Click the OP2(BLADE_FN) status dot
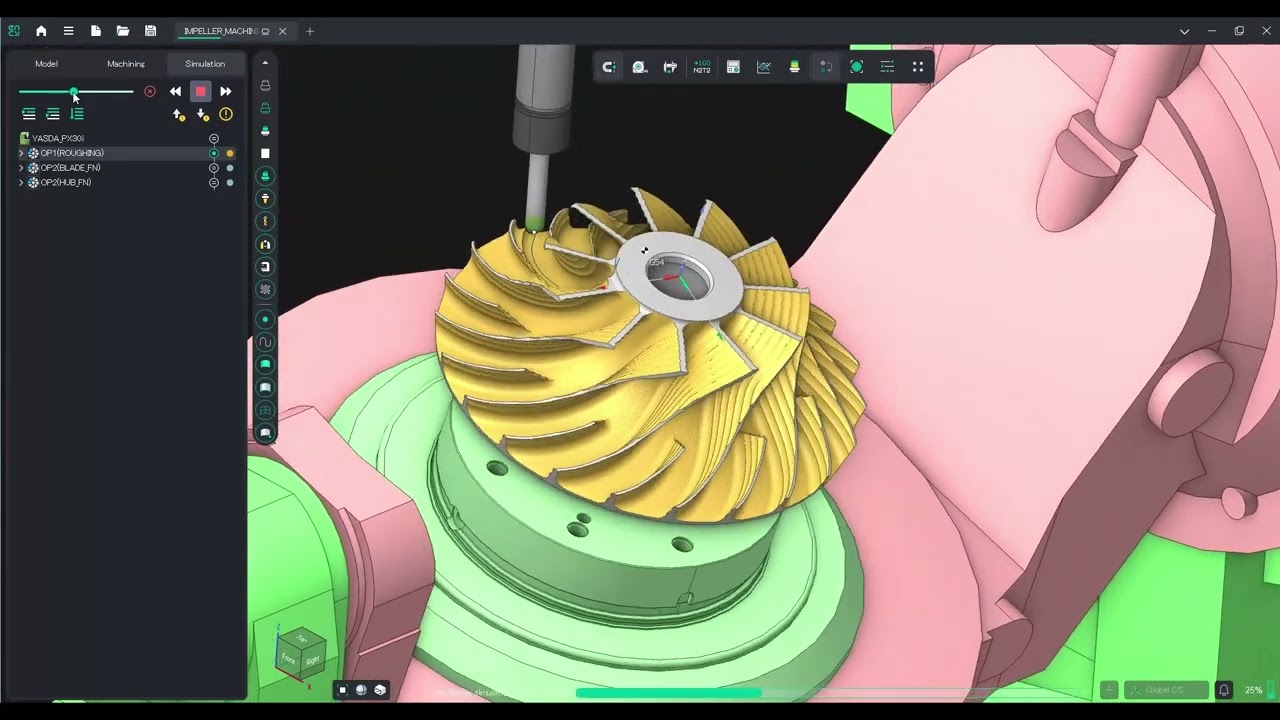The height and width of the screenshot is (720, 1280). tap(230, 168)
